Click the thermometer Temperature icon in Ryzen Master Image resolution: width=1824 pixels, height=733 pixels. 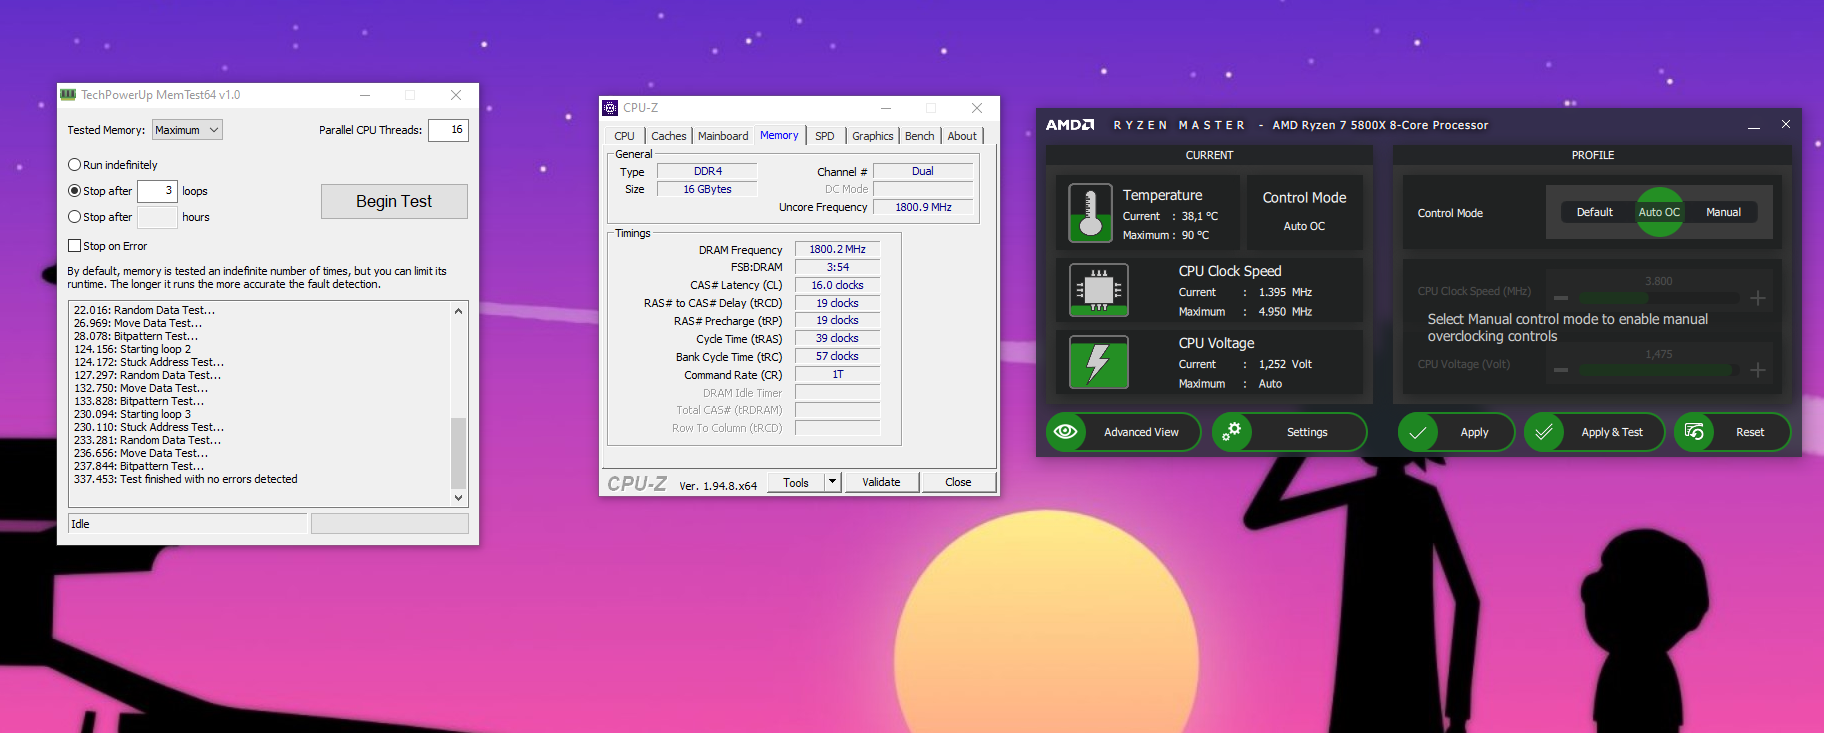(x=1091, y=213)
